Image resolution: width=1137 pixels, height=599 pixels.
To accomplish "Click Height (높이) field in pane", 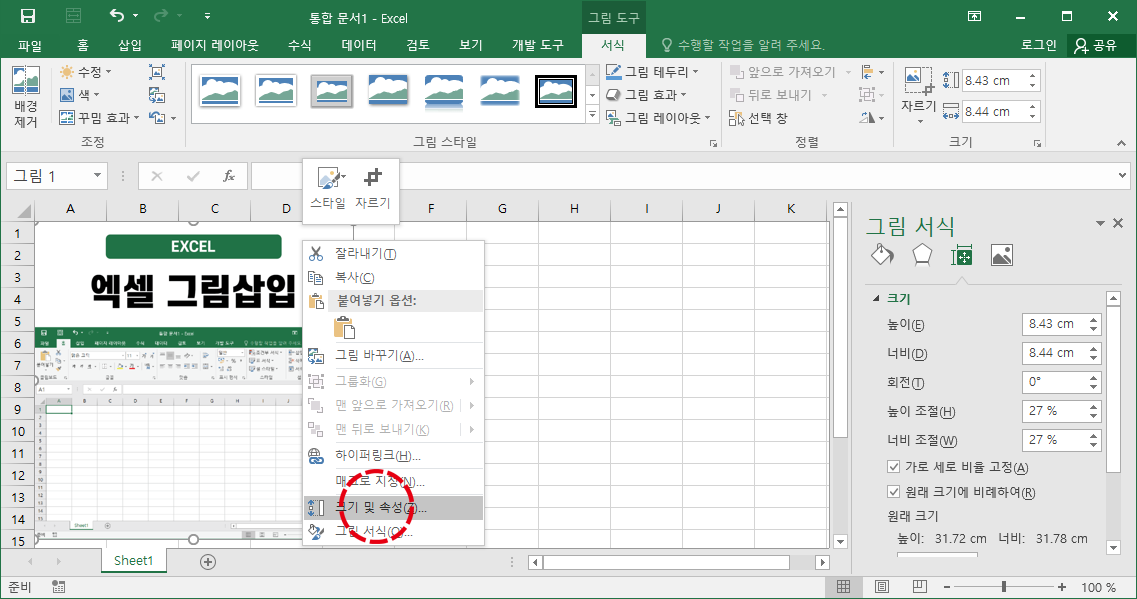I will click(1055, 324).
